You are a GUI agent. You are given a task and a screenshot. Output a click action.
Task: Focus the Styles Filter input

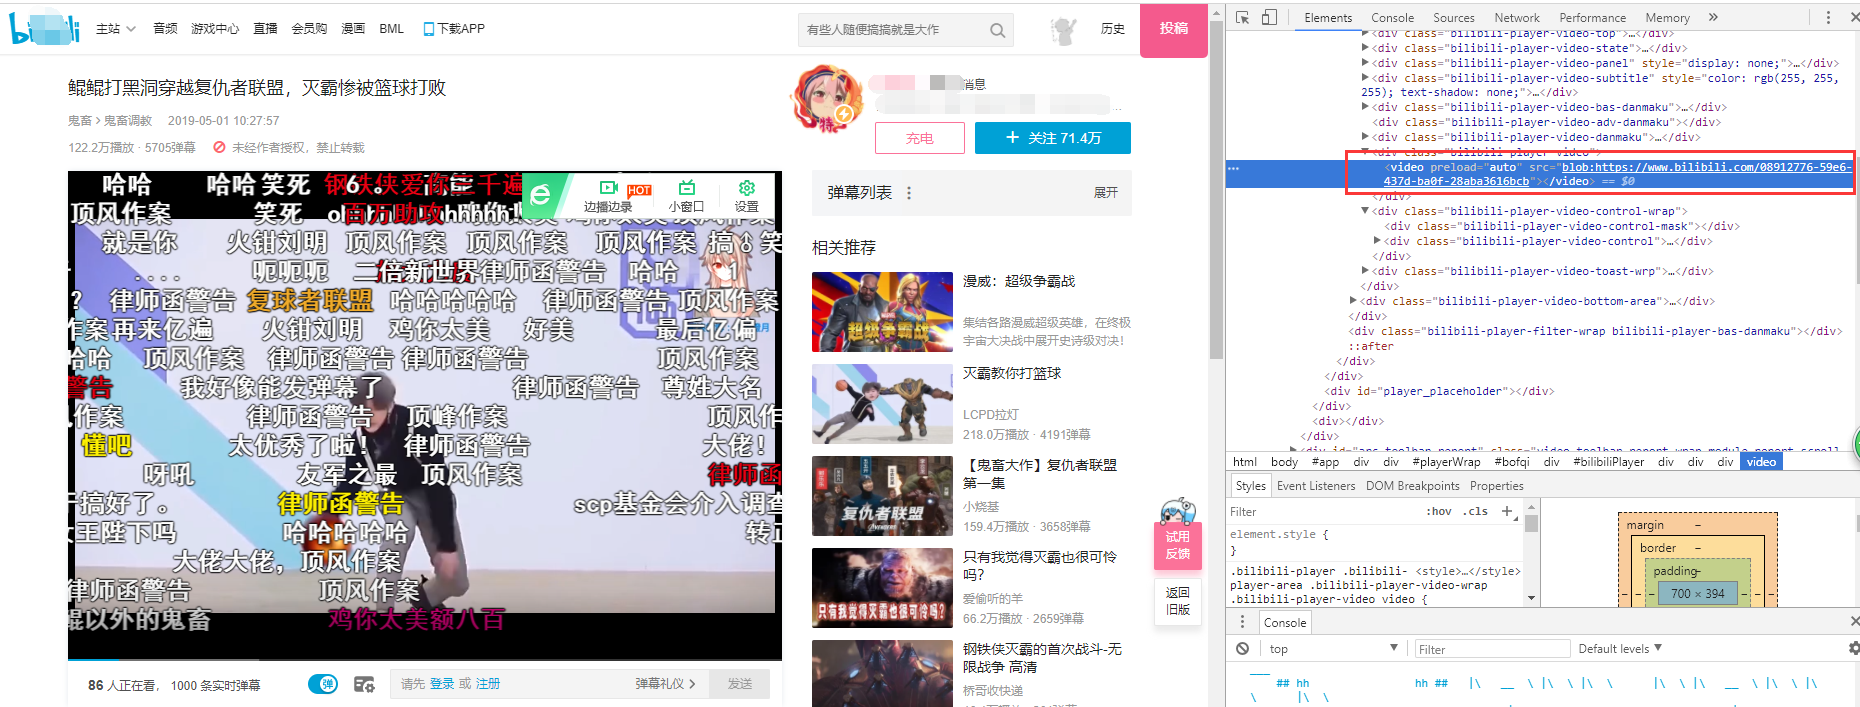pyautogui.click(x=1323, y=511)
